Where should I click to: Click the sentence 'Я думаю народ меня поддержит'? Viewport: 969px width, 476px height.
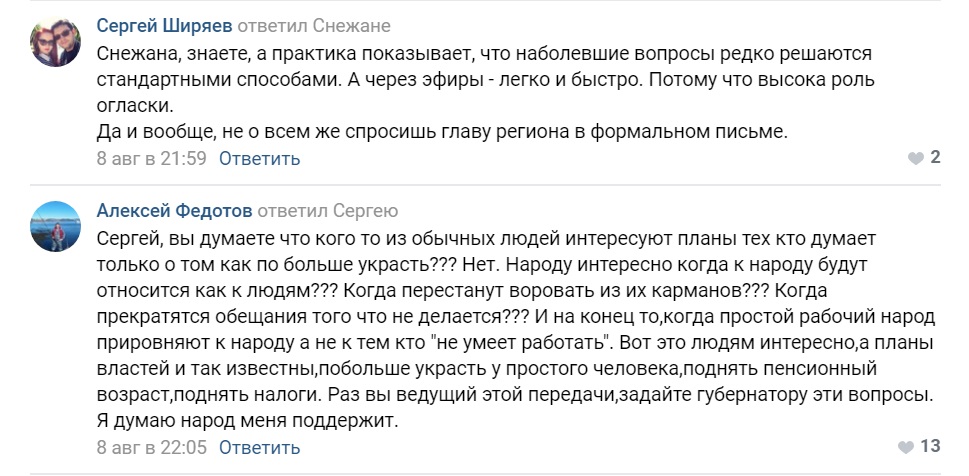248,422
